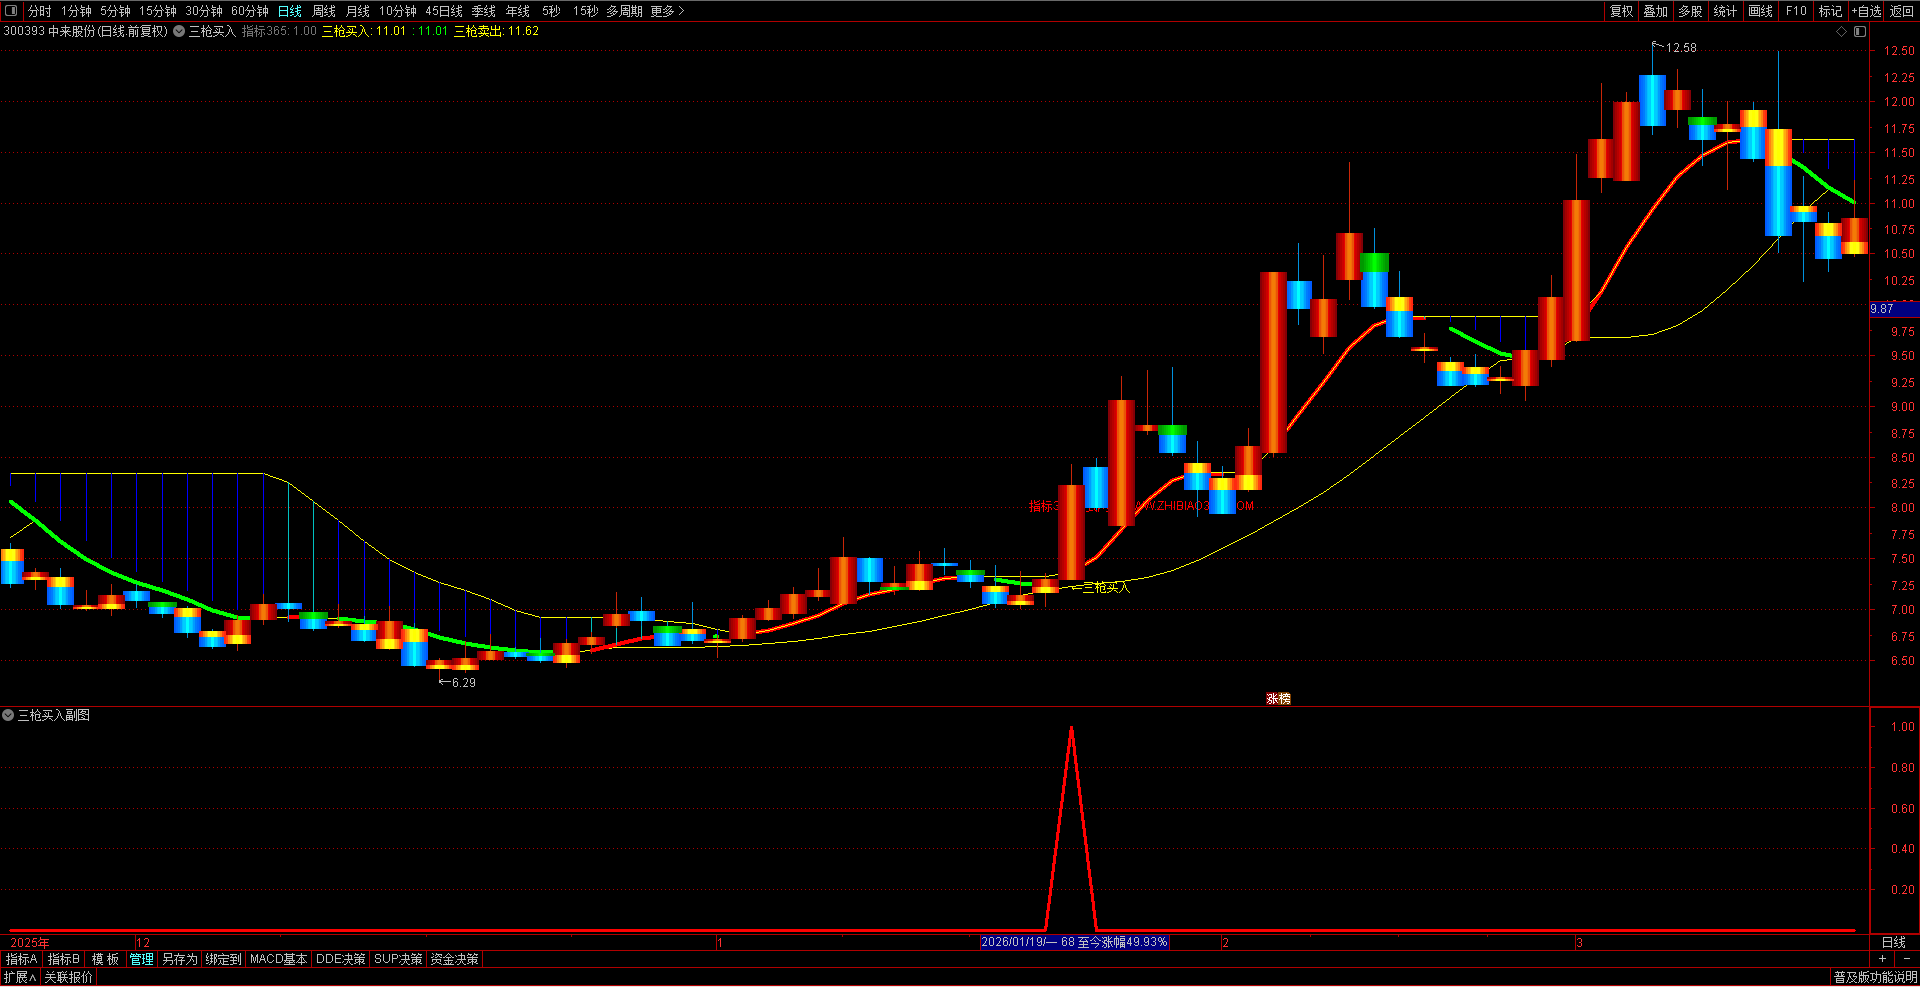
Task: Add stock with +自选 button
Action: pos(1866,11)
